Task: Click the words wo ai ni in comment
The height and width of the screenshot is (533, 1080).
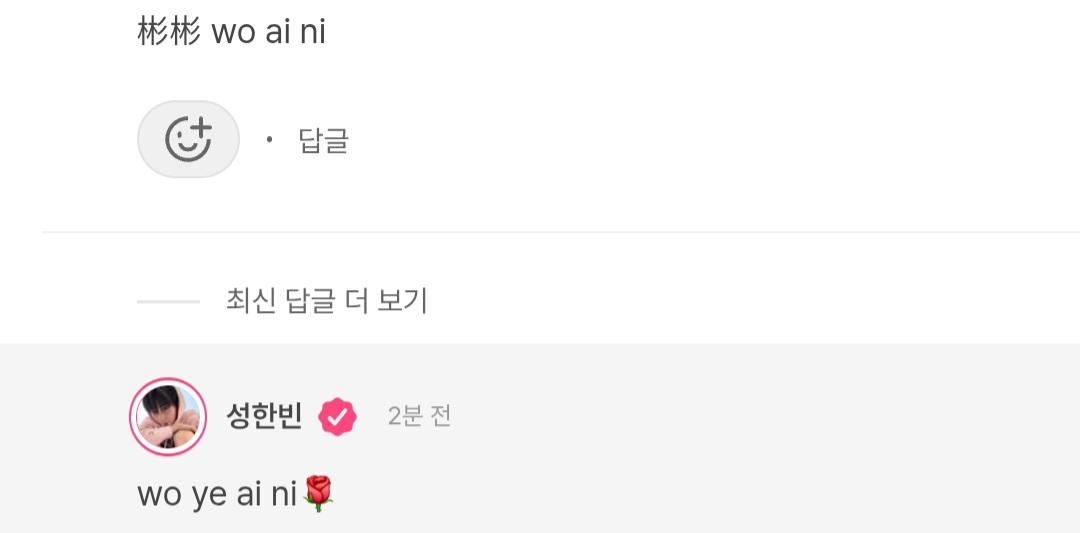Action: click(269, 32)
